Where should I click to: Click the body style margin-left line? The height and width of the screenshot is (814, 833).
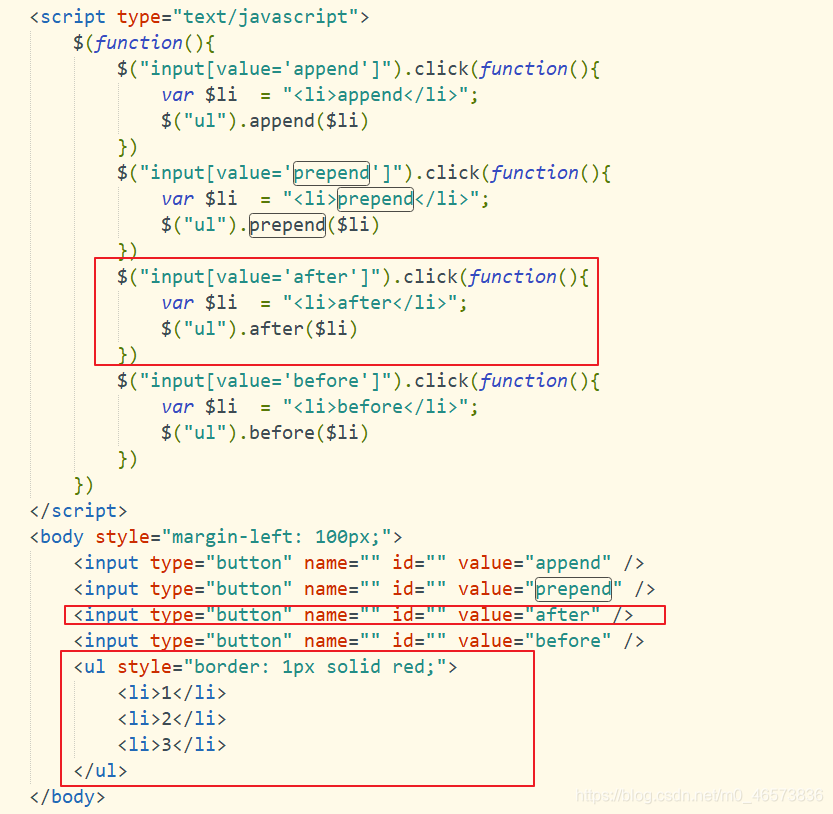(x=216, y=537)
